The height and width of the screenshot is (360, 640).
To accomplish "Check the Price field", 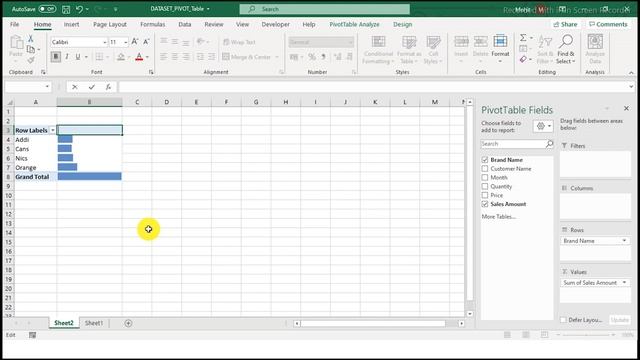I will tap(484, 195).
